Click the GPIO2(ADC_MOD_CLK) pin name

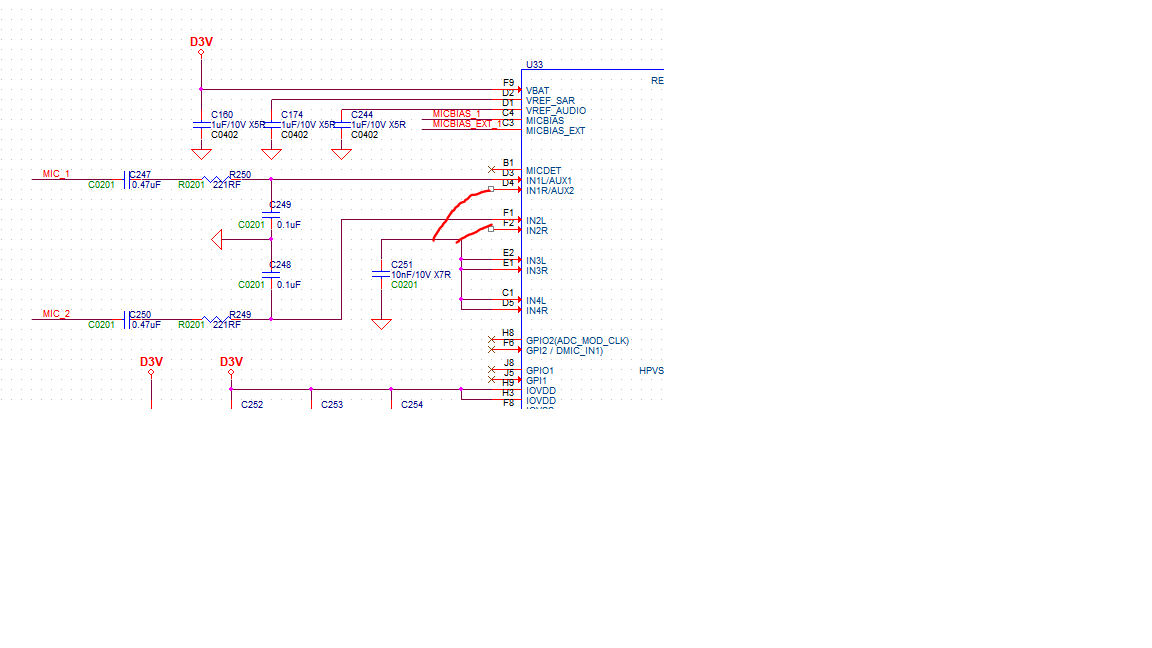577,341
